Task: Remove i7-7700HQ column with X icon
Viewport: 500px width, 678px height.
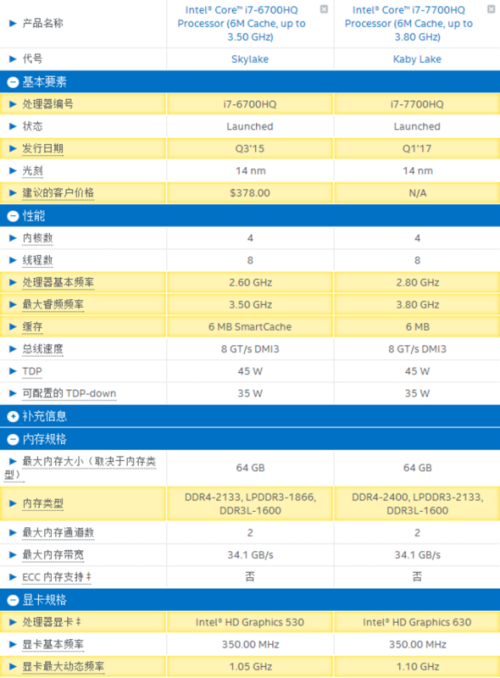Action: tap(491, 9)
